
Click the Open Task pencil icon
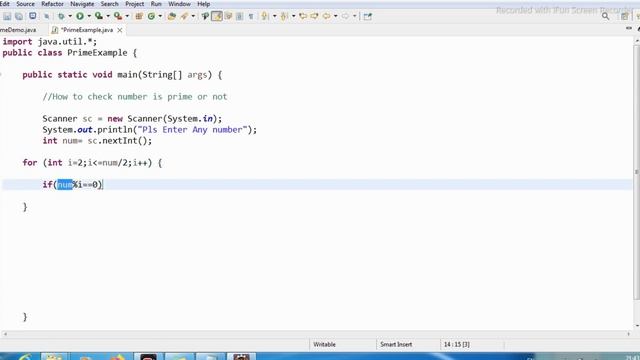click(x=184, y=16)
